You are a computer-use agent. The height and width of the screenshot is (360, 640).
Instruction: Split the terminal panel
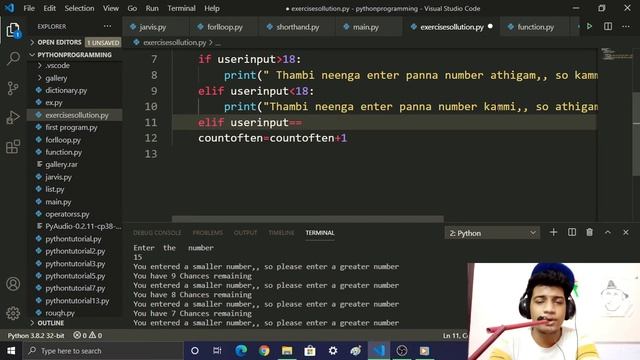pos(572,232)
